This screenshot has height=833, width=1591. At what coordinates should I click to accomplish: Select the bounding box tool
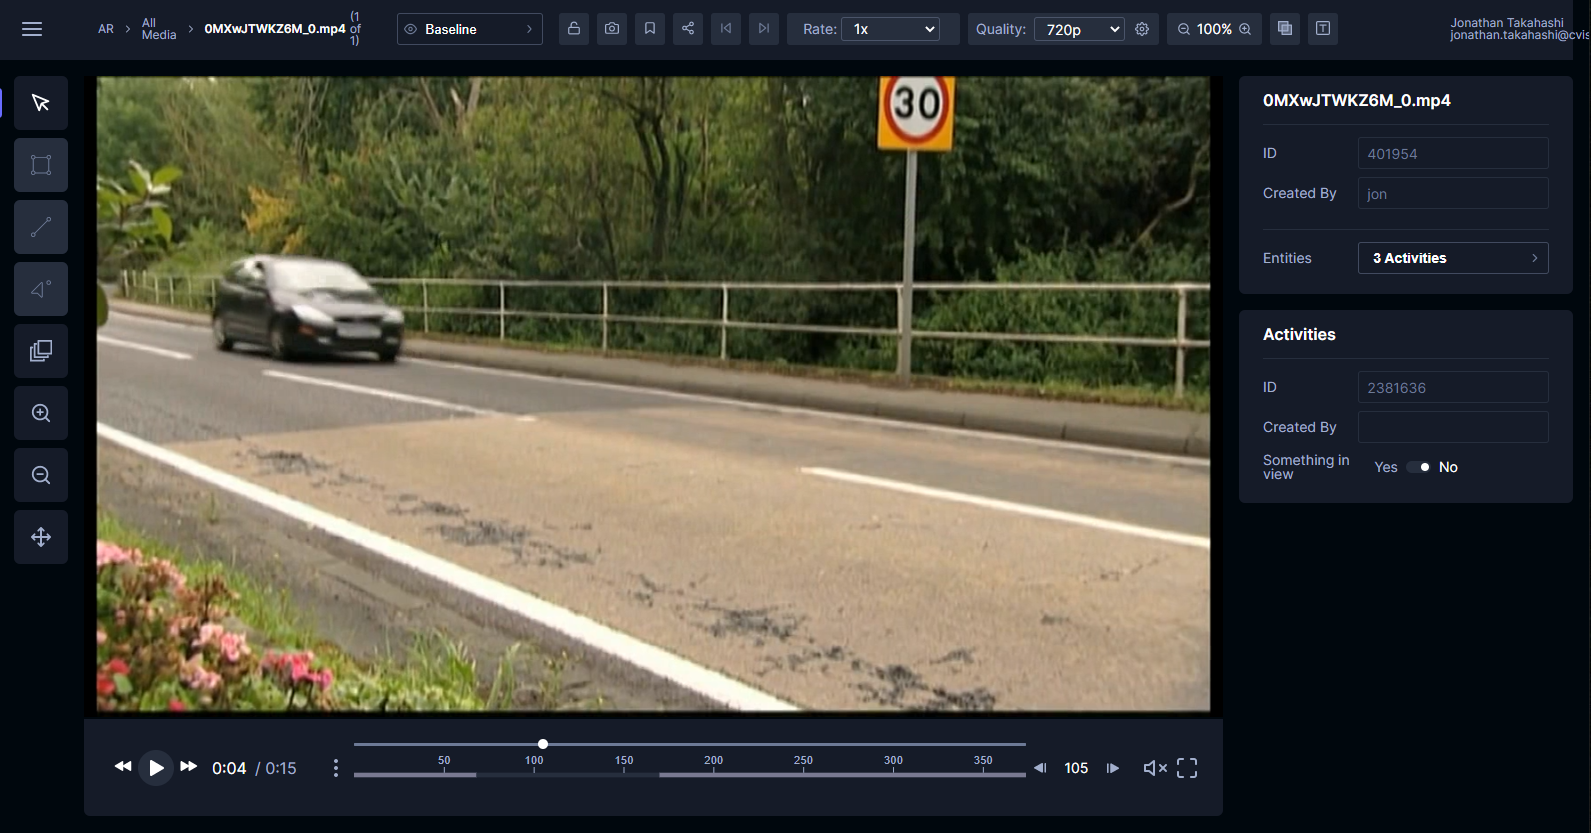[41, 165]
